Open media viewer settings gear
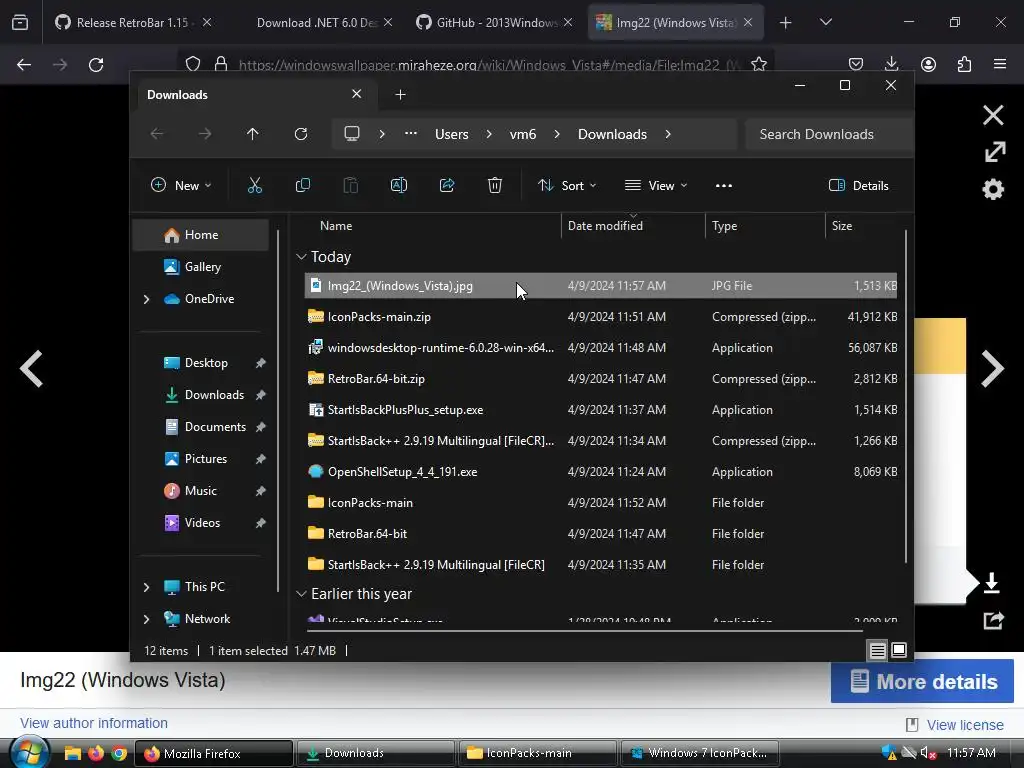The image size is (1024, 768). pyautogui.click(x=993, y=189)
